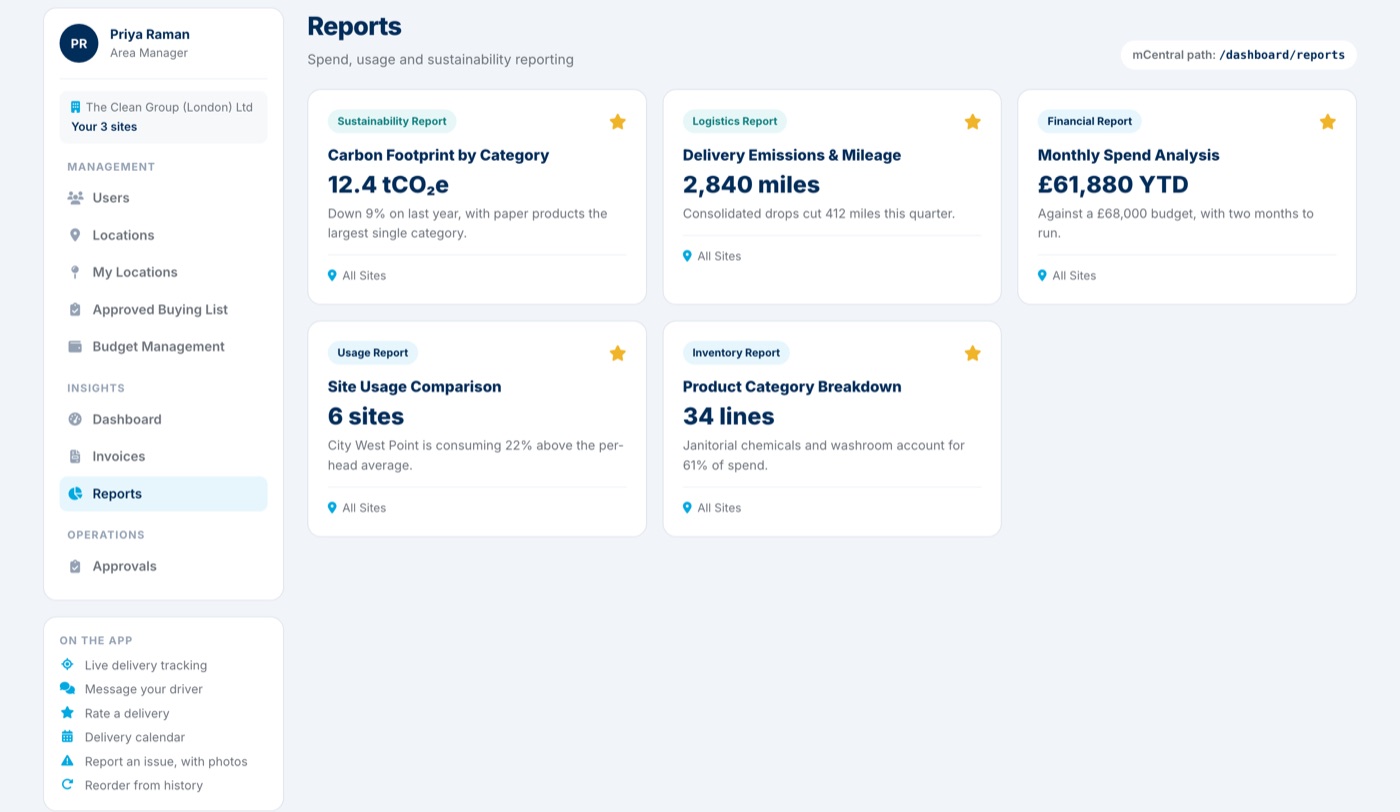Navigate to Approvals
The width and height of the screenshot is (1400, 812).
coord(164,566)
